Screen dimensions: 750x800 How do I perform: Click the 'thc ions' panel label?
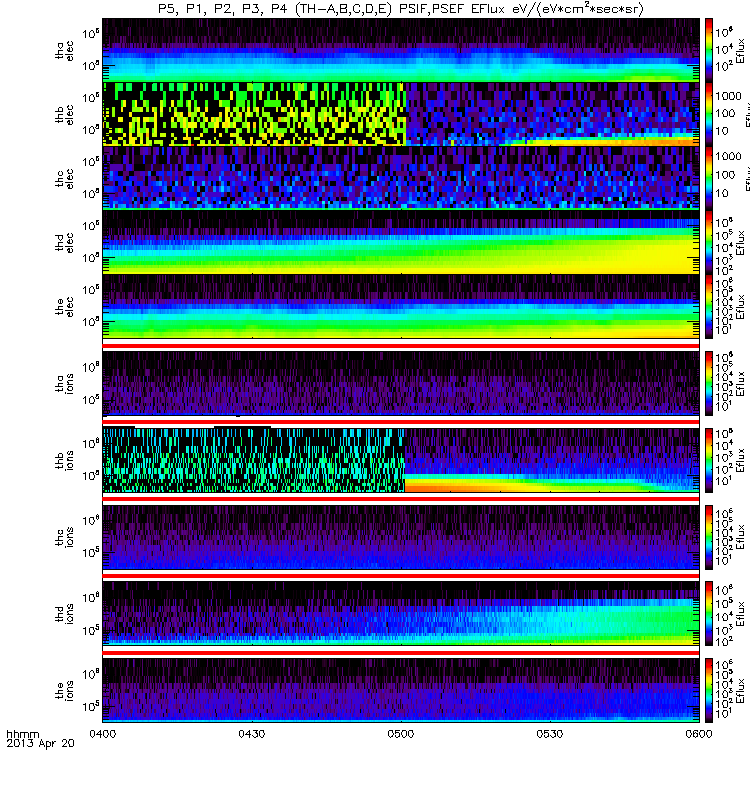64,537
